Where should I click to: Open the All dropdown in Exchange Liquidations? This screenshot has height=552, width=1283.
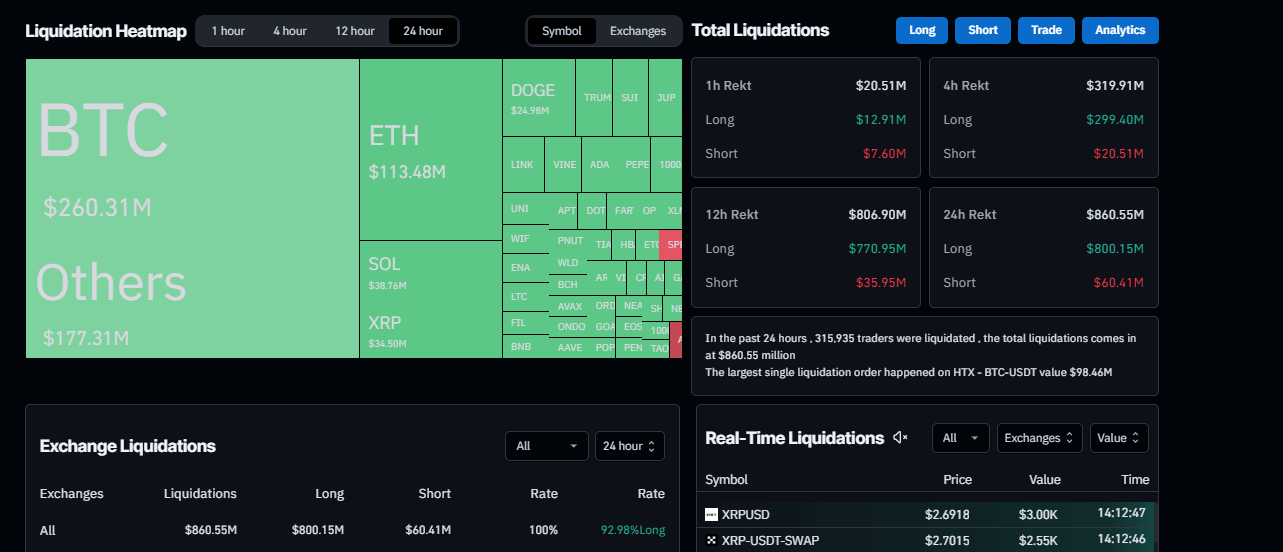point(546,446)
